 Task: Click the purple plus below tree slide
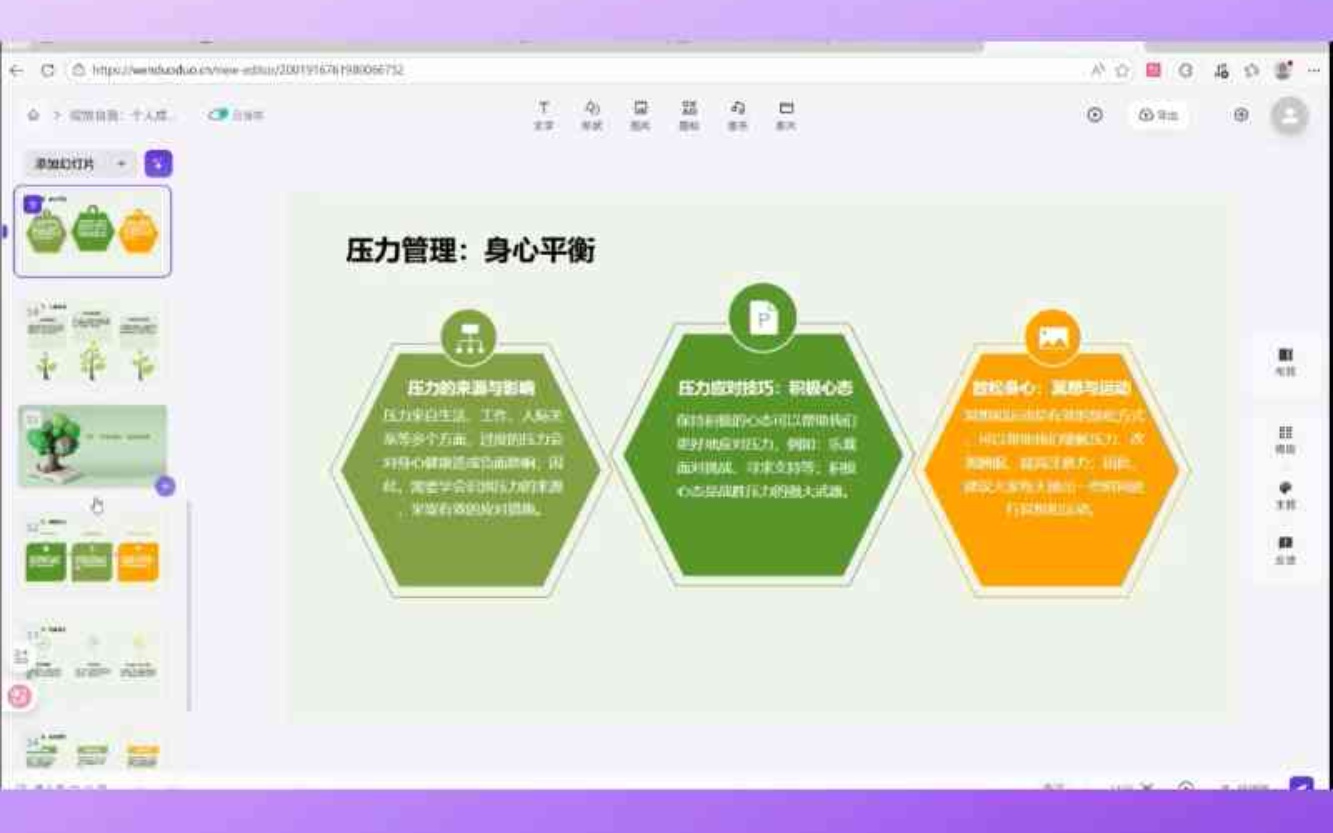click(165, 486)
